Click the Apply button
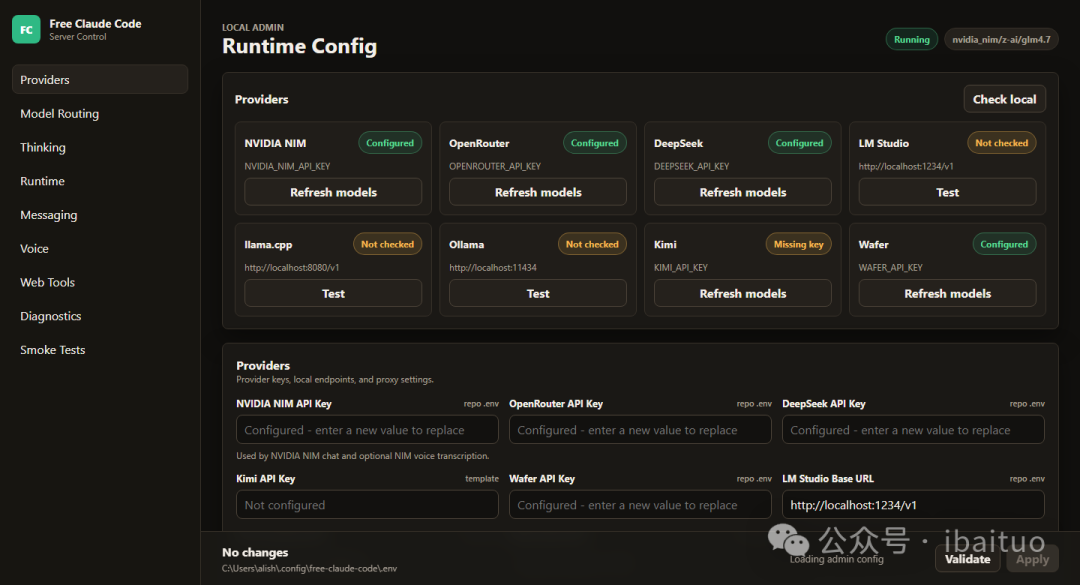The width and height of the screenshot is (1080, 585). pyautogui.click(x=1032, y=559)
